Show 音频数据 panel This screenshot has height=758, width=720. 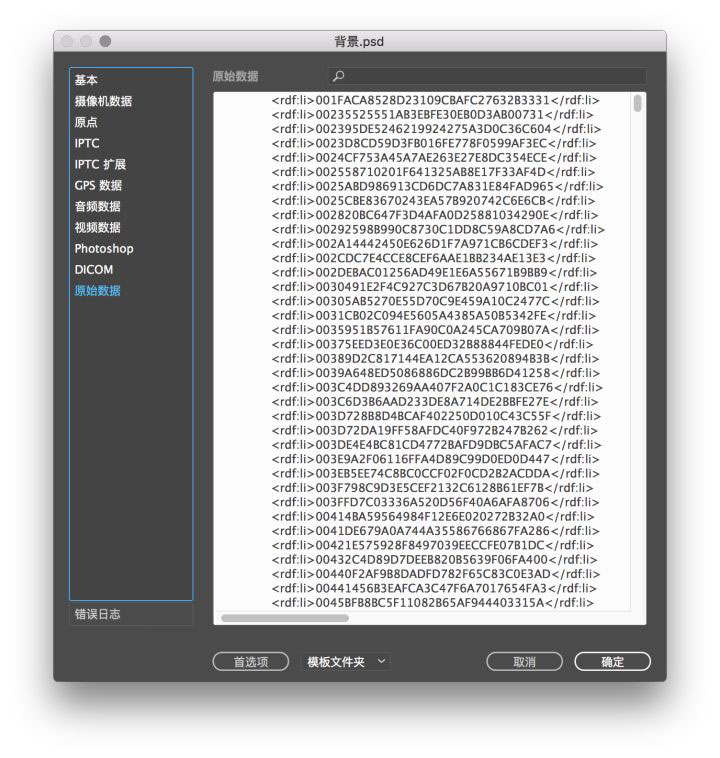(97, 206)
